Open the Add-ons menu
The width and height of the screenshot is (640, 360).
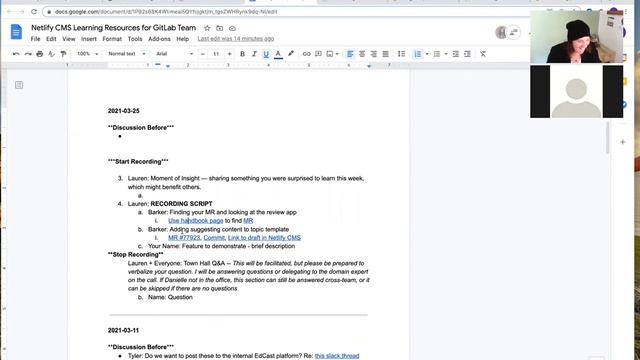(159, 39)
